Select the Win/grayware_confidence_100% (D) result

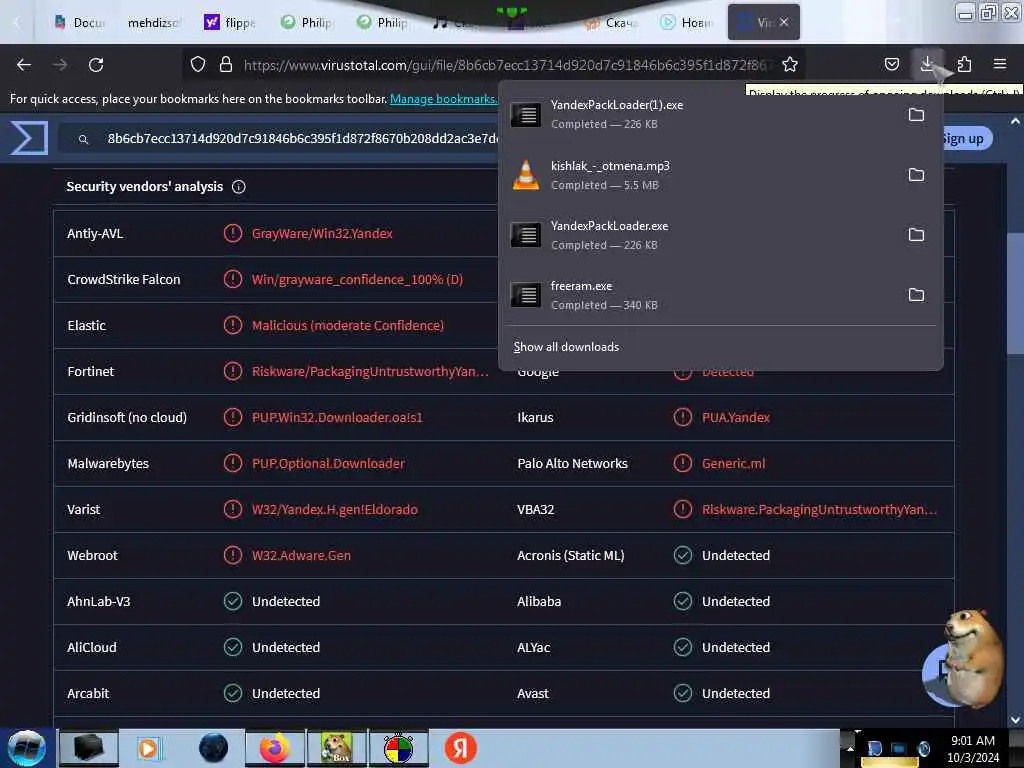[357, 280]
